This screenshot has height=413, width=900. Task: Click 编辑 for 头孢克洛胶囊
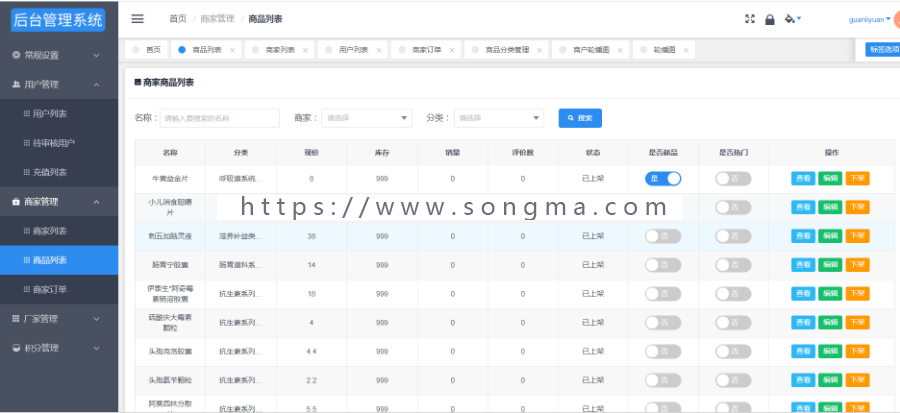830,351
